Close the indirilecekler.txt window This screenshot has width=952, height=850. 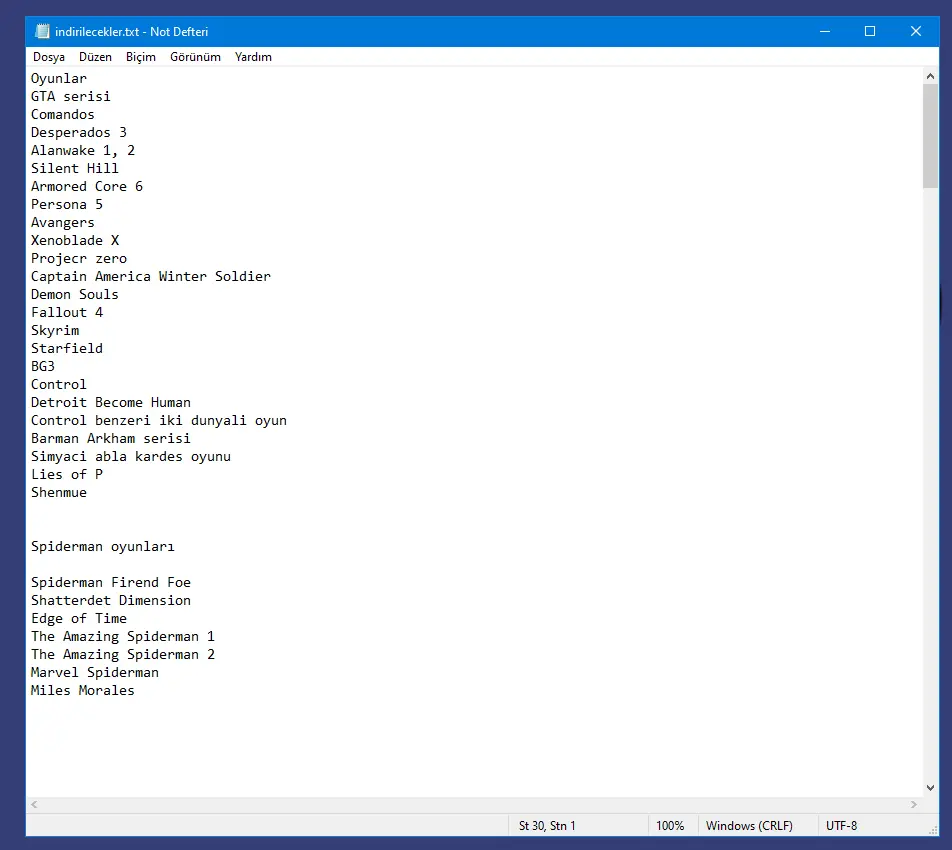point(916,32)
